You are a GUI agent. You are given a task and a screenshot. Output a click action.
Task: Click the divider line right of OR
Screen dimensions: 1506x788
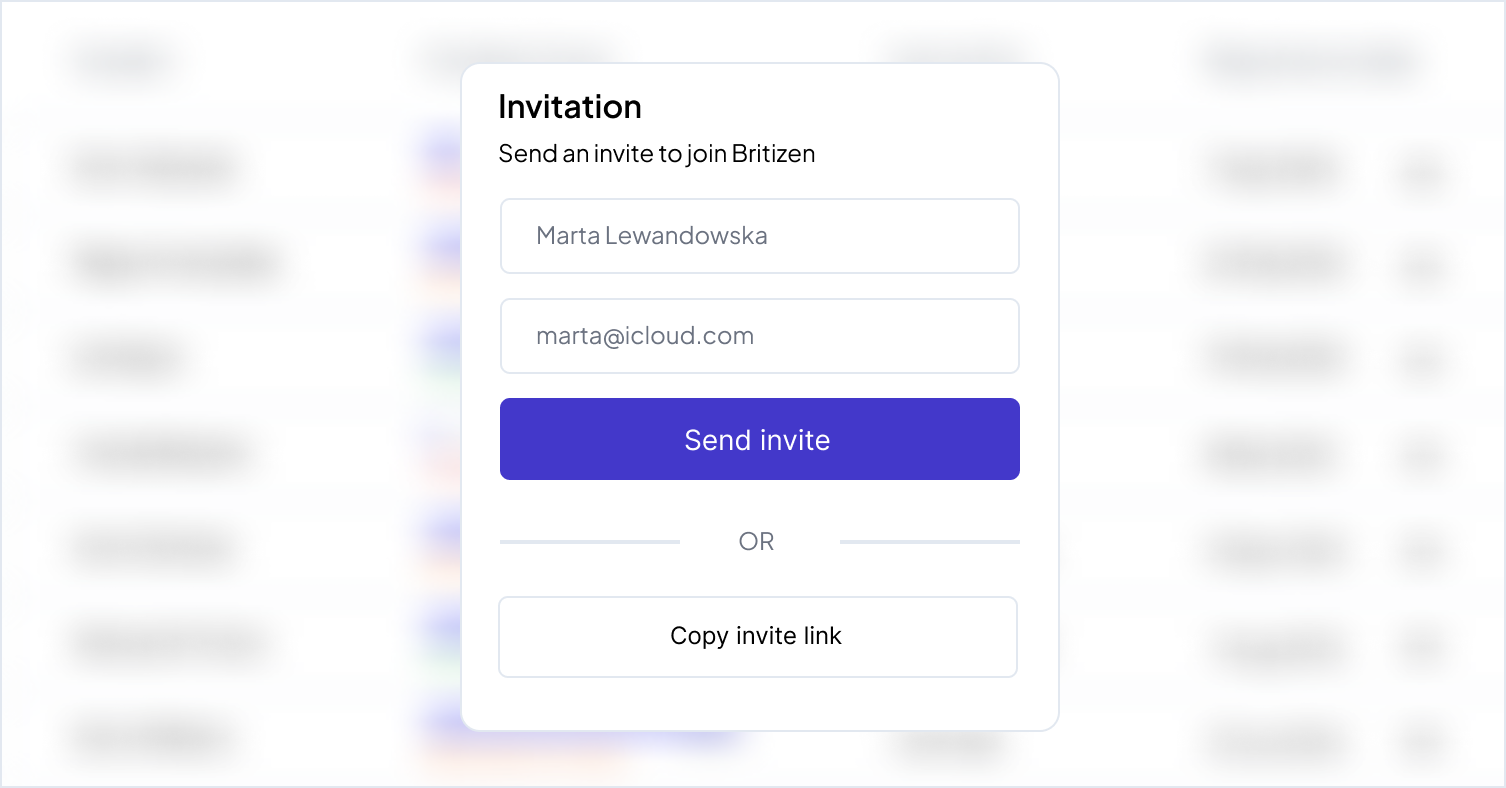(x=930, y=542)
